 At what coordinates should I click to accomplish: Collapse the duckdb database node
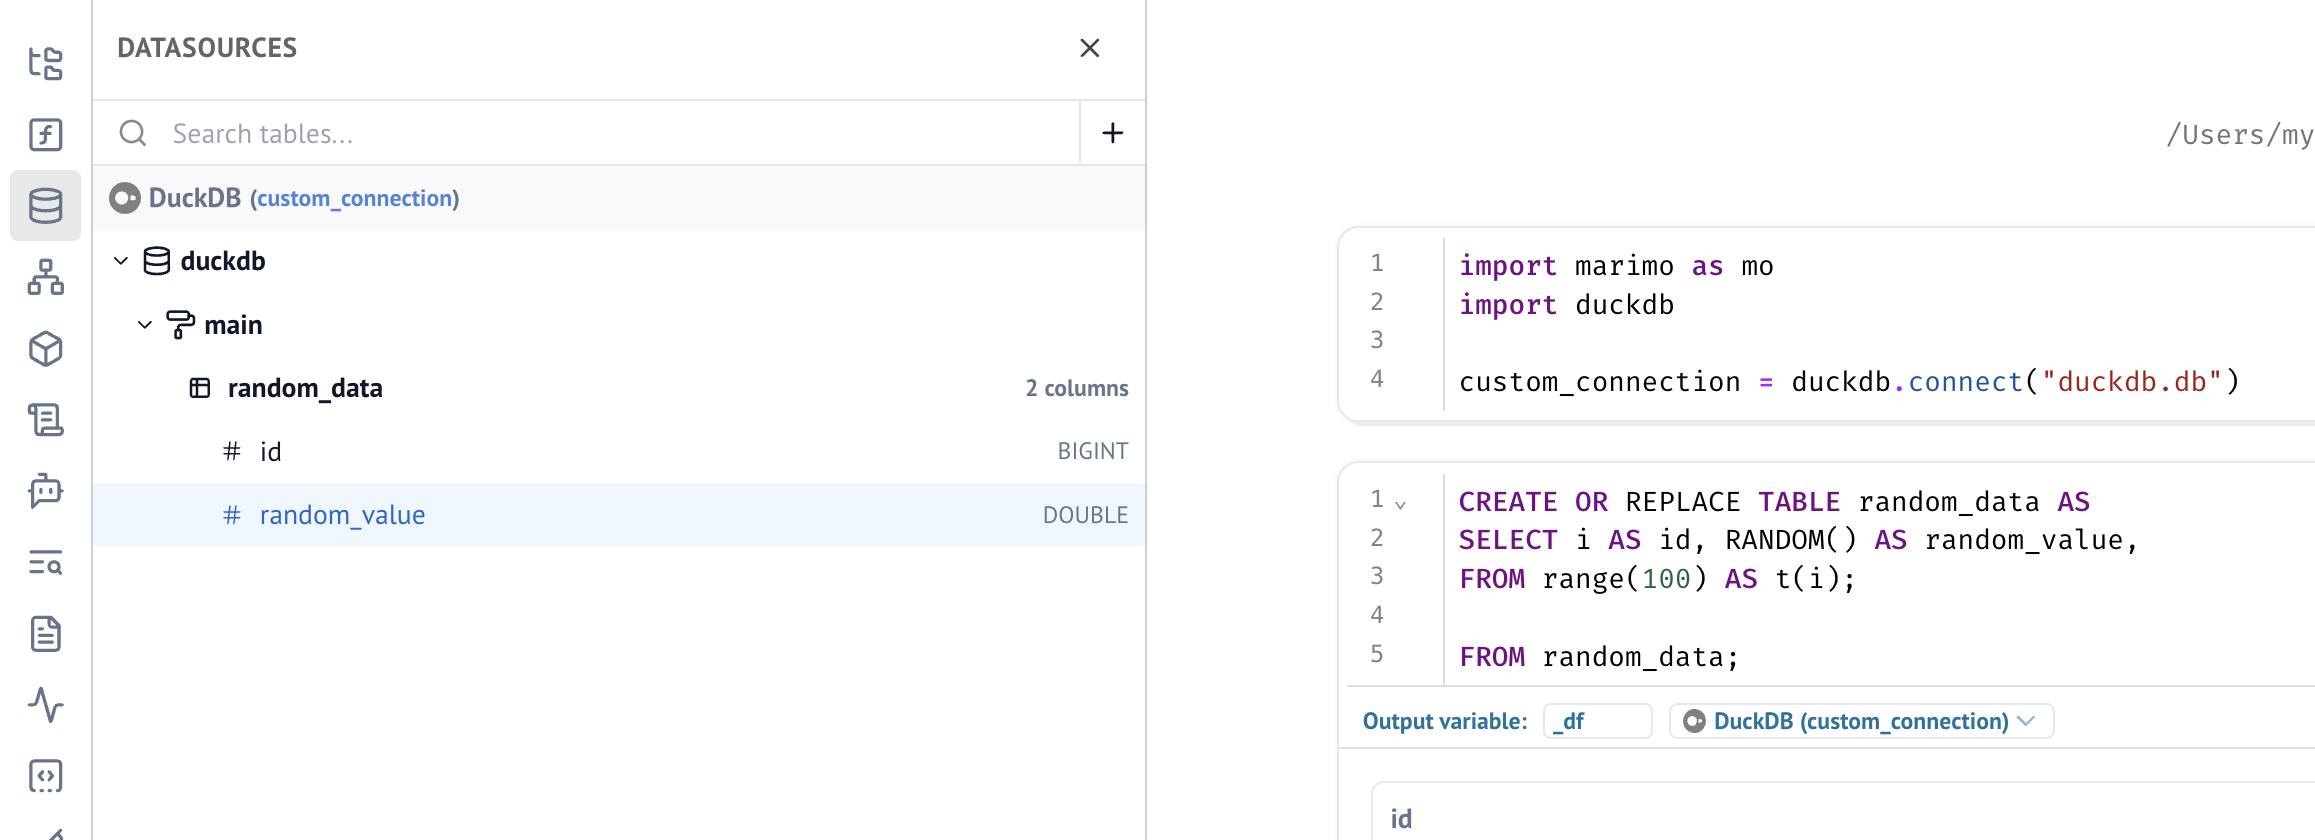point(121,261)
